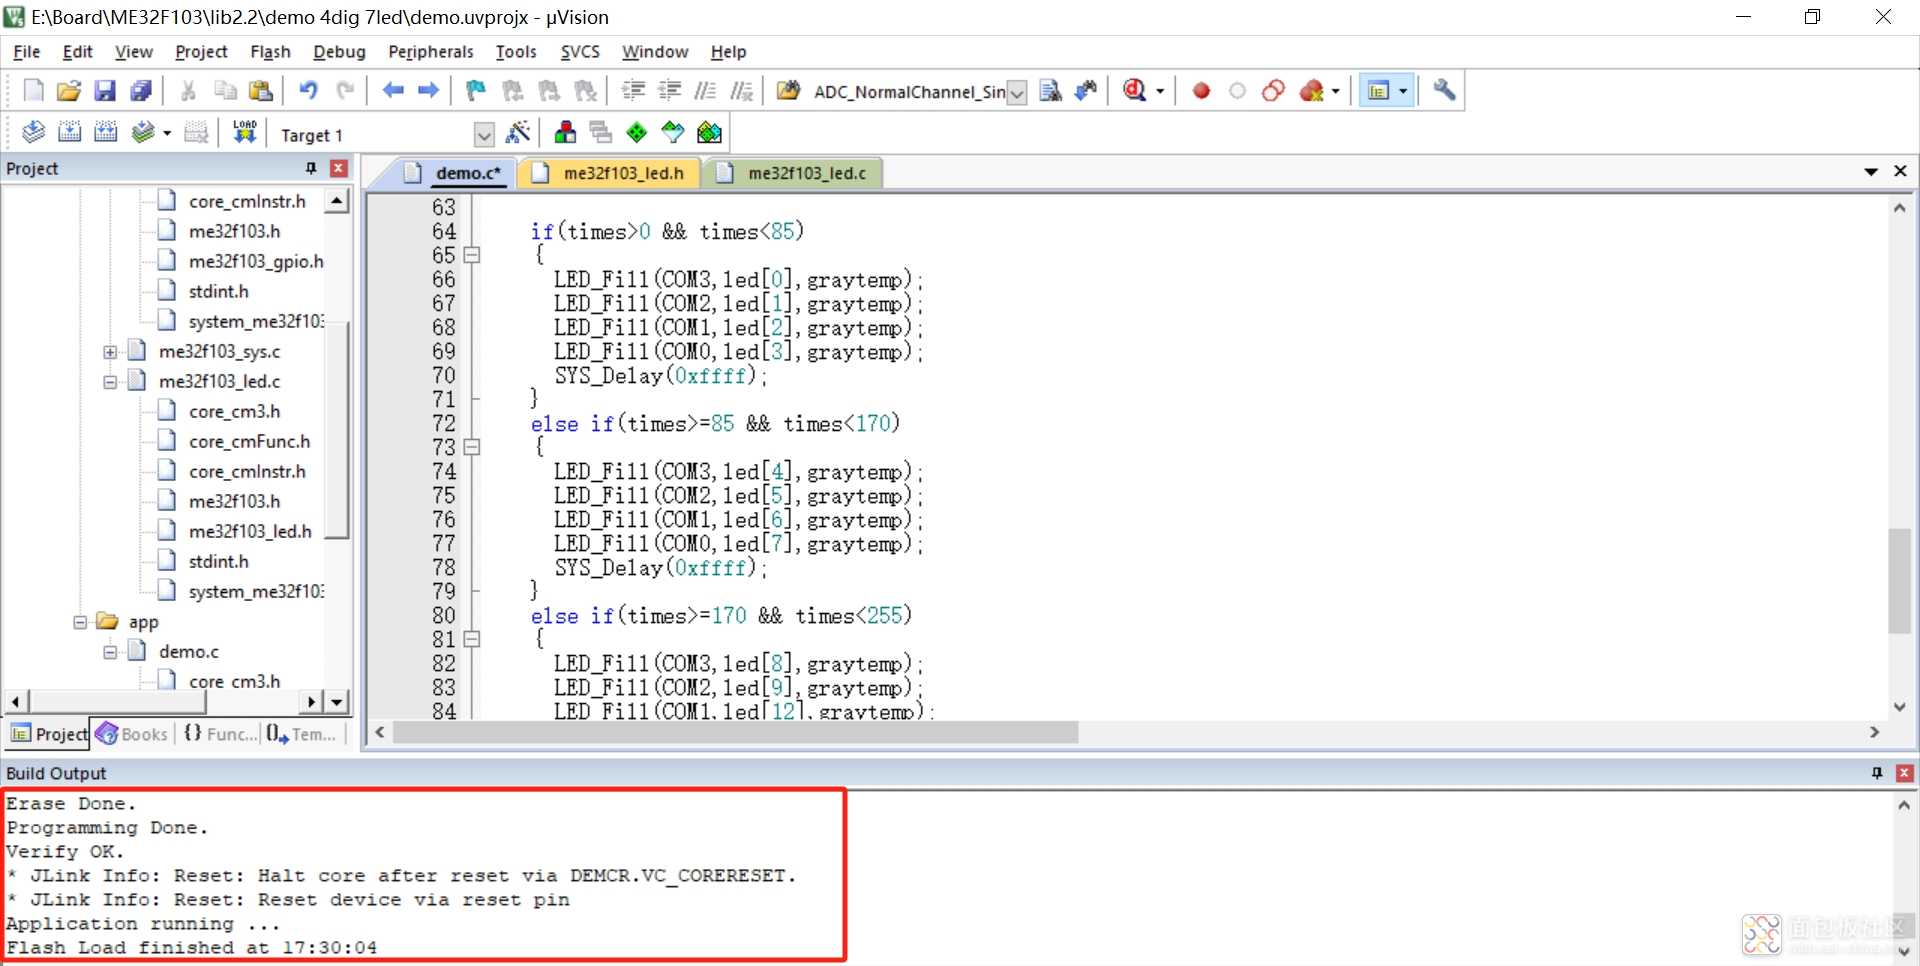The image size is (1920, 966).
Task: Click the Paste clipboard icon
Action: (261, 91)
